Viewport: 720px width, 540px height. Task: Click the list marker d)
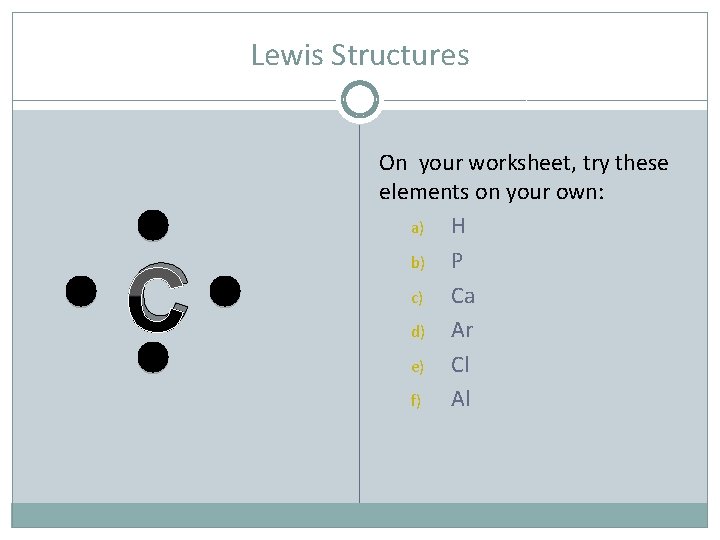coord(417,332)
